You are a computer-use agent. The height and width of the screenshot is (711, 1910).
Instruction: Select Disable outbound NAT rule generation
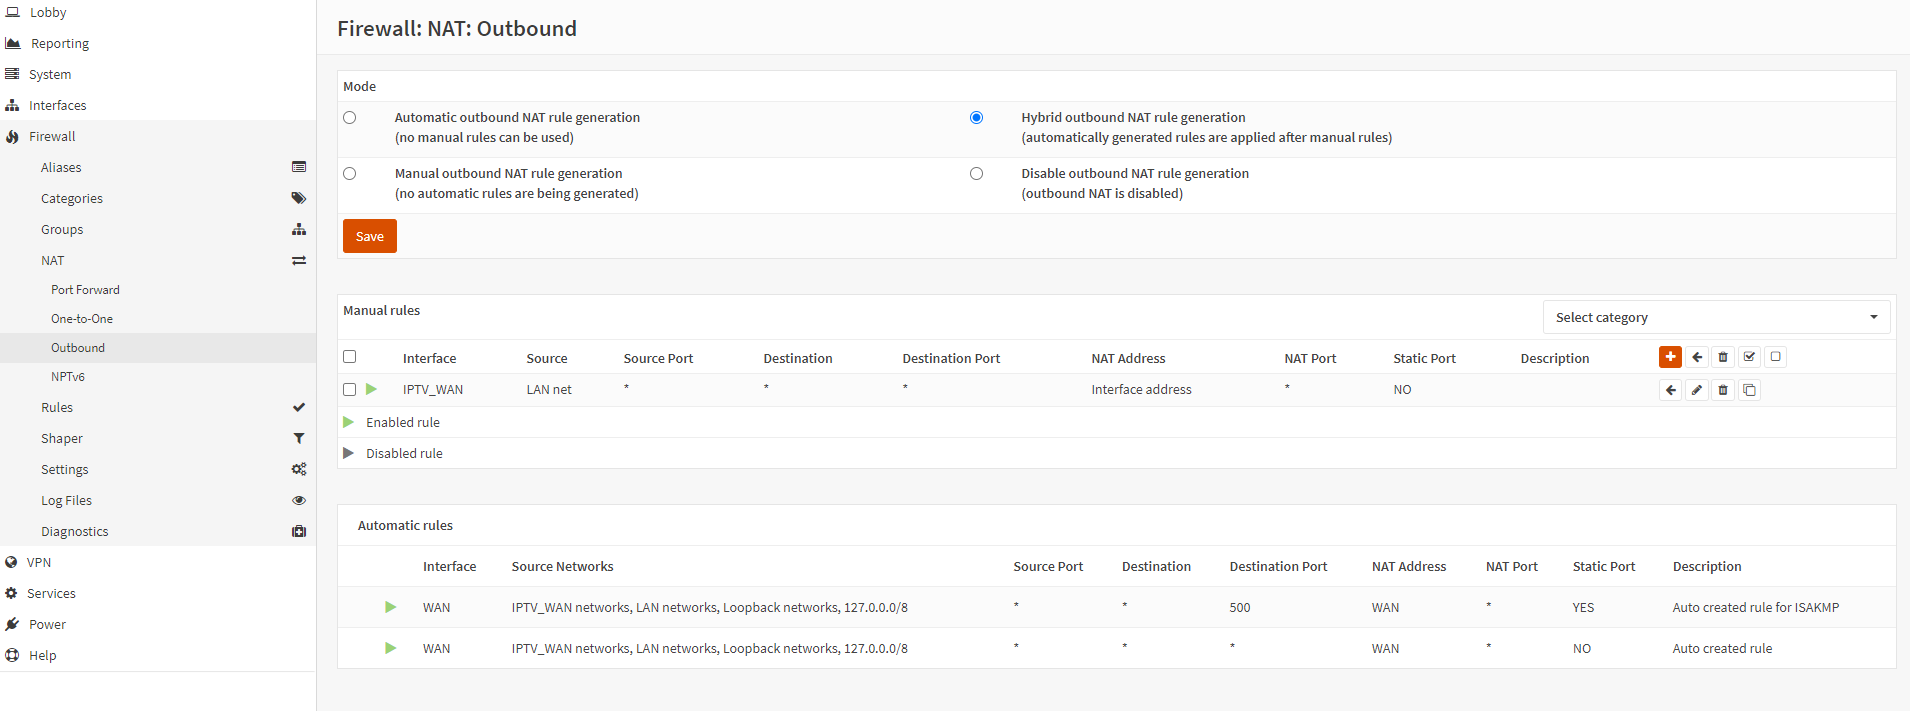pos(976,173)
